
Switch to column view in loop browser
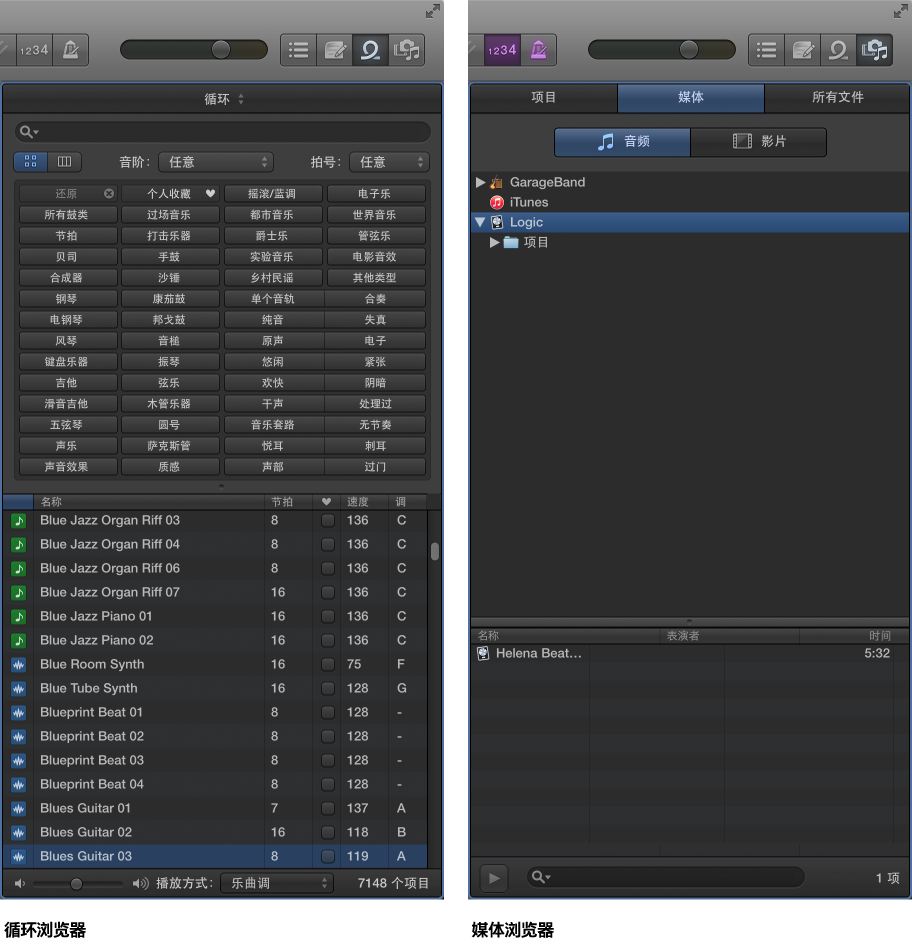pos(64,161)
